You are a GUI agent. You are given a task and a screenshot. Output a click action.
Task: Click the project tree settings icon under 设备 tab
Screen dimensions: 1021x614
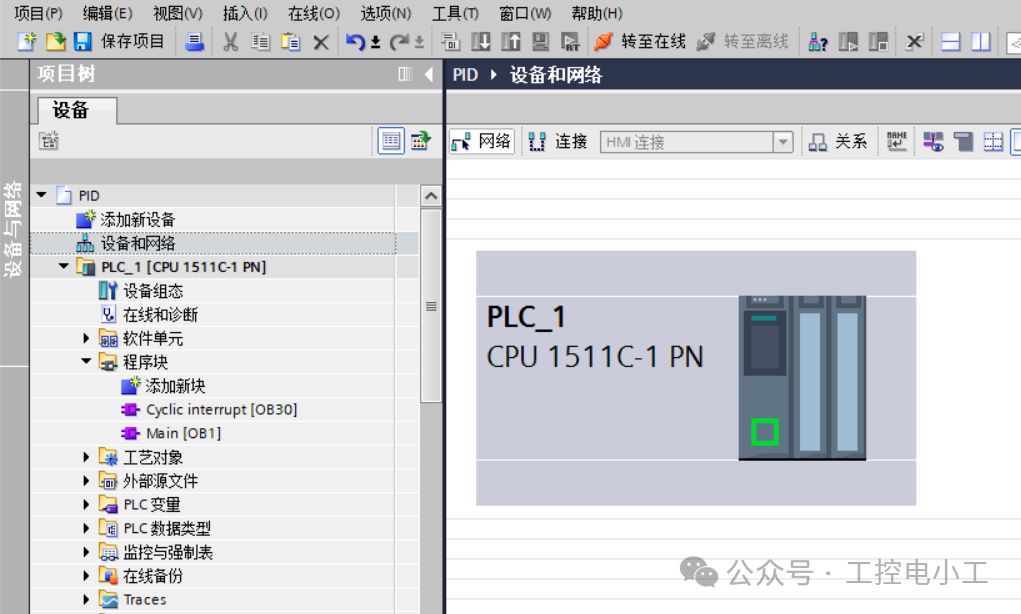(49, 141)
